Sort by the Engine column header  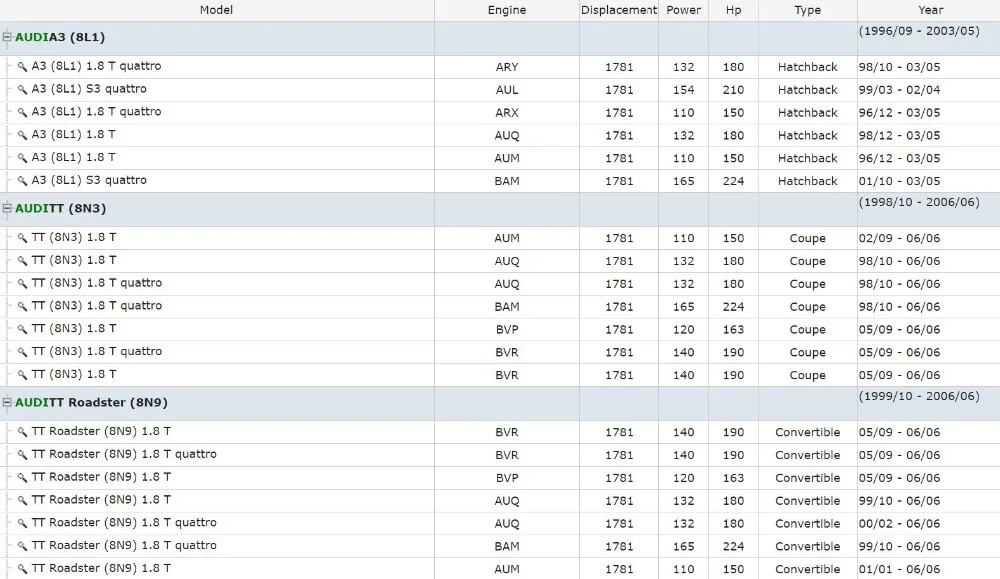(x=507, y=10)
